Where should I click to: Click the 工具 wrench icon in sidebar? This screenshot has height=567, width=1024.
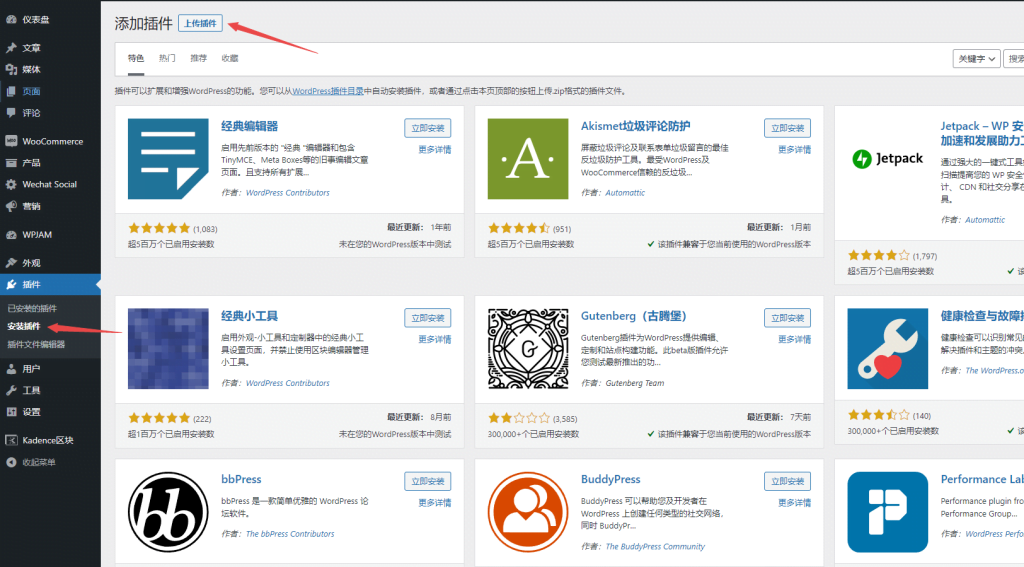tap(11, 390)
